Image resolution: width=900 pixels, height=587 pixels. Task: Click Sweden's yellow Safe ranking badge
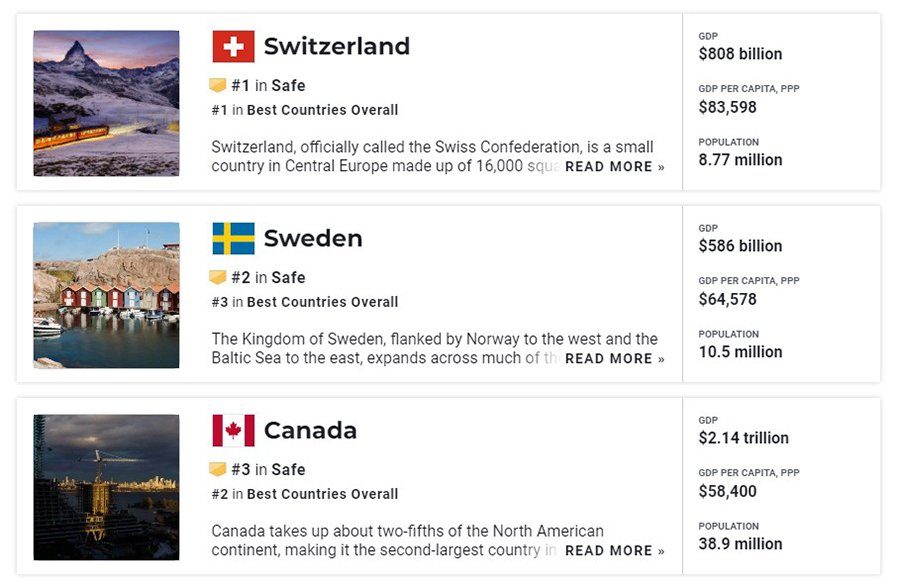point(218,277)
